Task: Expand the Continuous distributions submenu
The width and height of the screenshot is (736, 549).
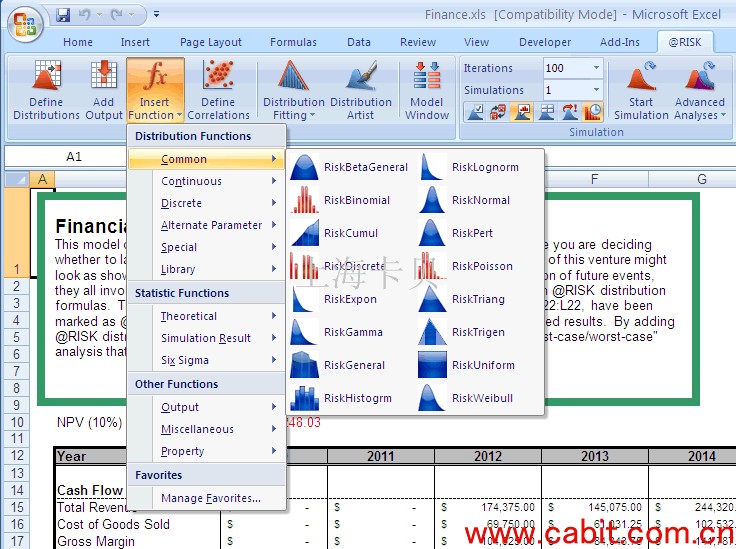Action: [207, 181]
